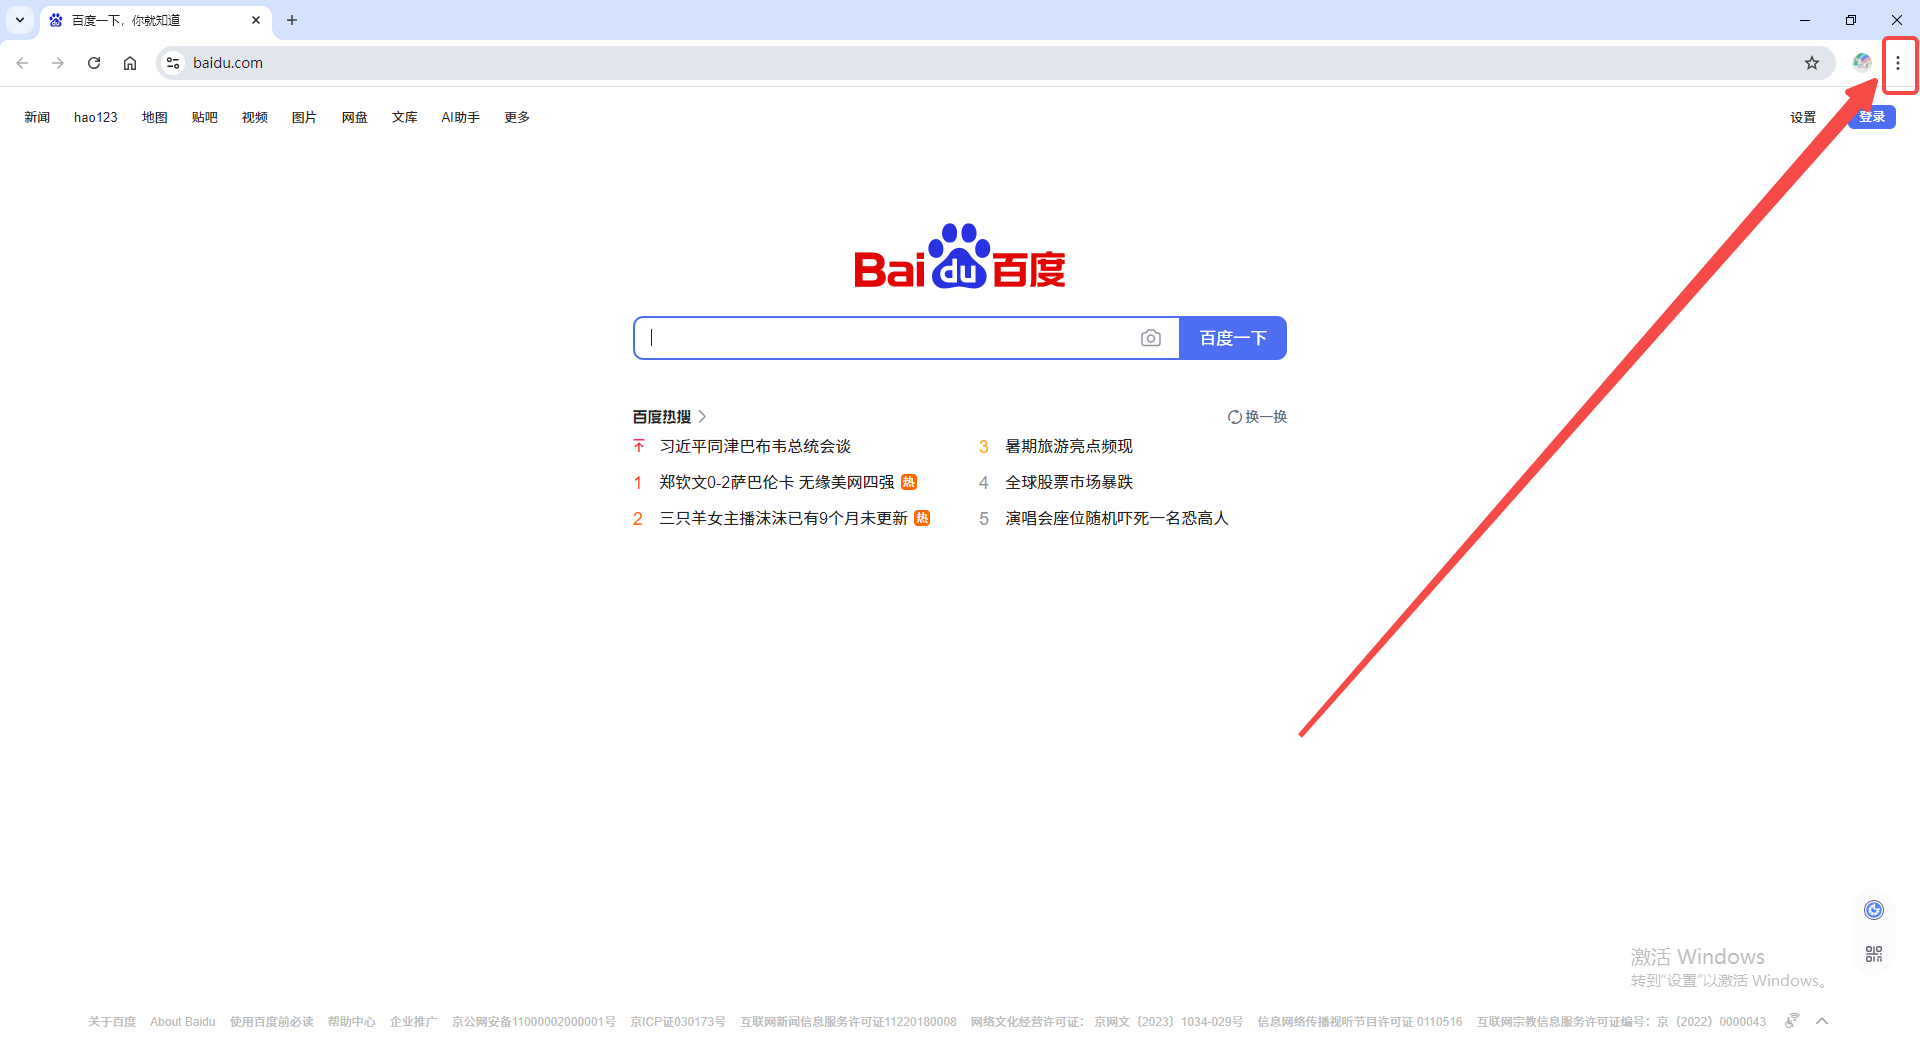
Task: Open 帮助中心 footer link
Action: click(352, 1022)
